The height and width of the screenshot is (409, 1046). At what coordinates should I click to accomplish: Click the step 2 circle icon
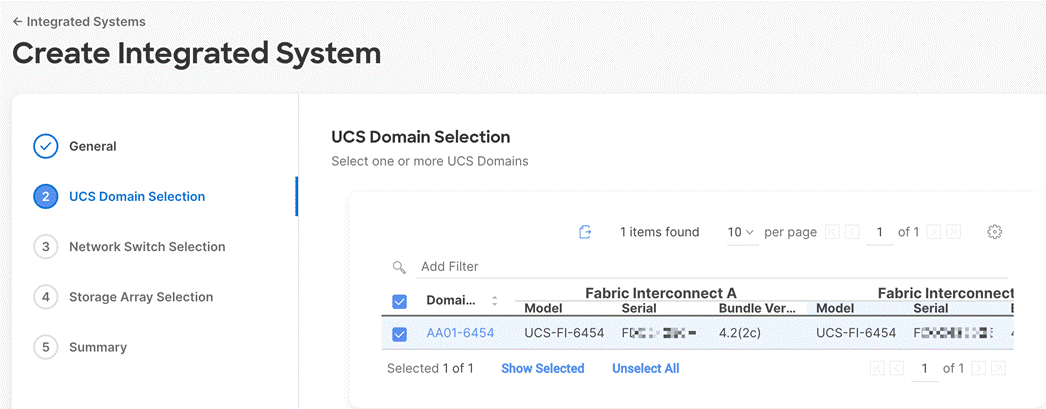(x=46, y=196)
